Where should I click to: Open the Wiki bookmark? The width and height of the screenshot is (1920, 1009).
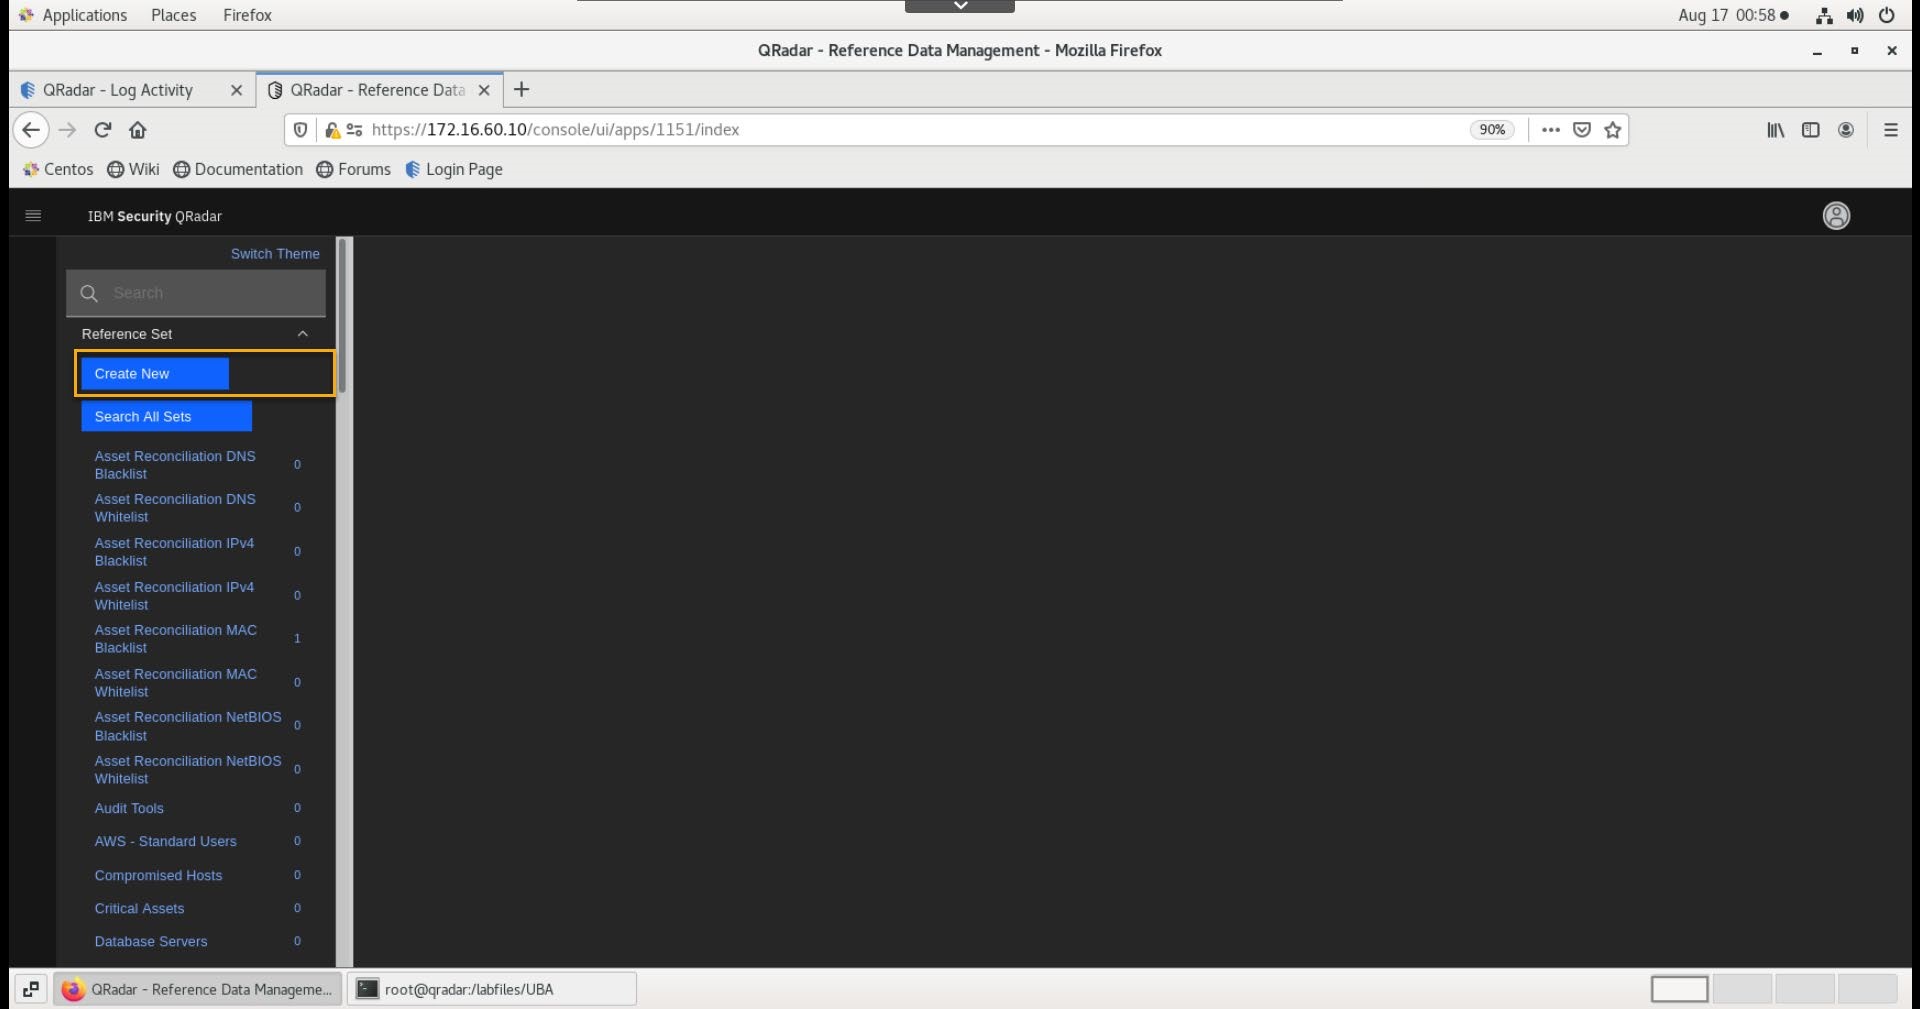point(134,170)
